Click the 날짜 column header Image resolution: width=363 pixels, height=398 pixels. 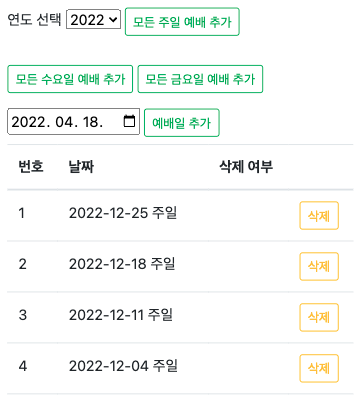coord(81,166)
